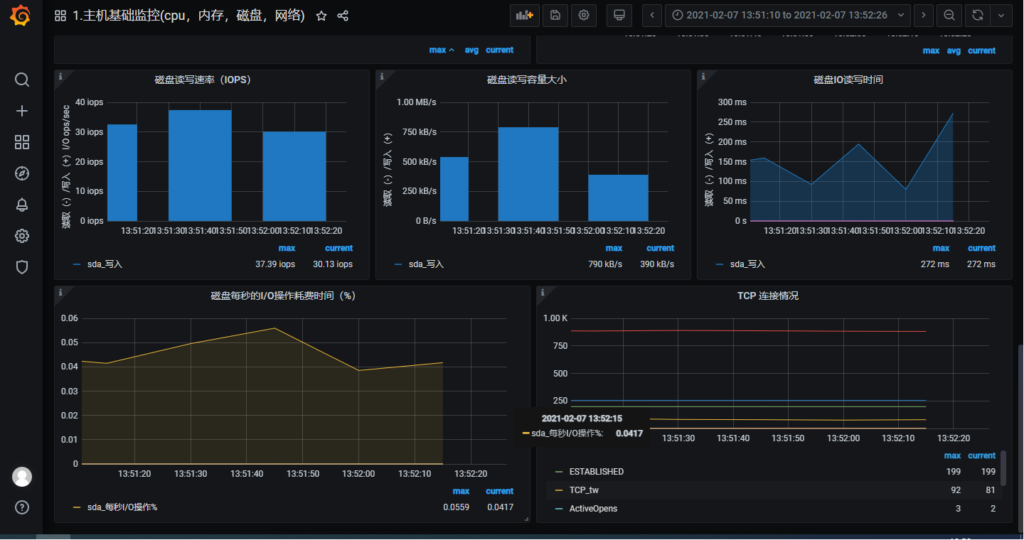
Task: Open the dashboard search icon in sidebar
Action: tap(22, 80)
